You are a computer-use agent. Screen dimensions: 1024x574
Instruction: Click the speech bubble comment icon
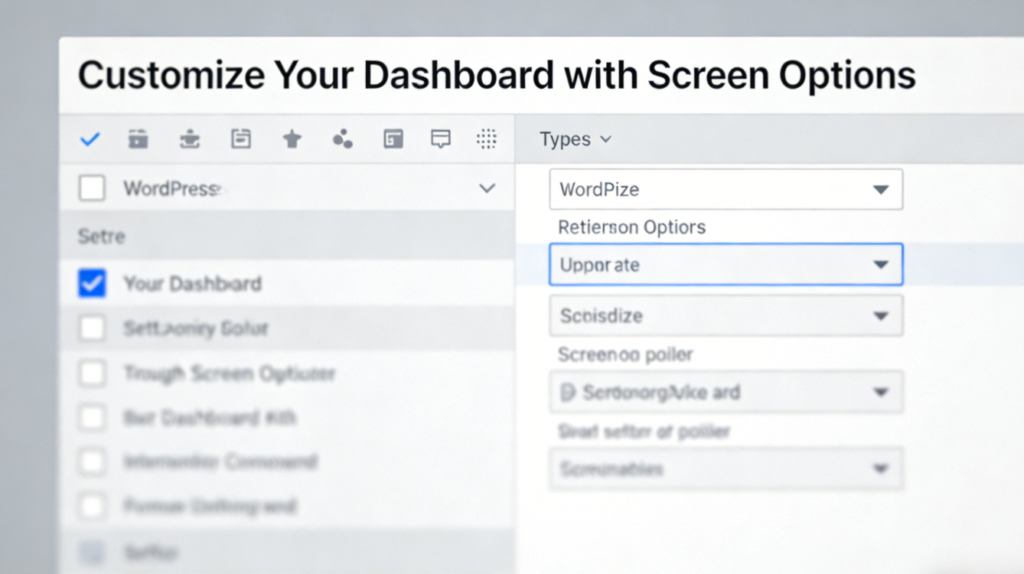tap(440, 140)
